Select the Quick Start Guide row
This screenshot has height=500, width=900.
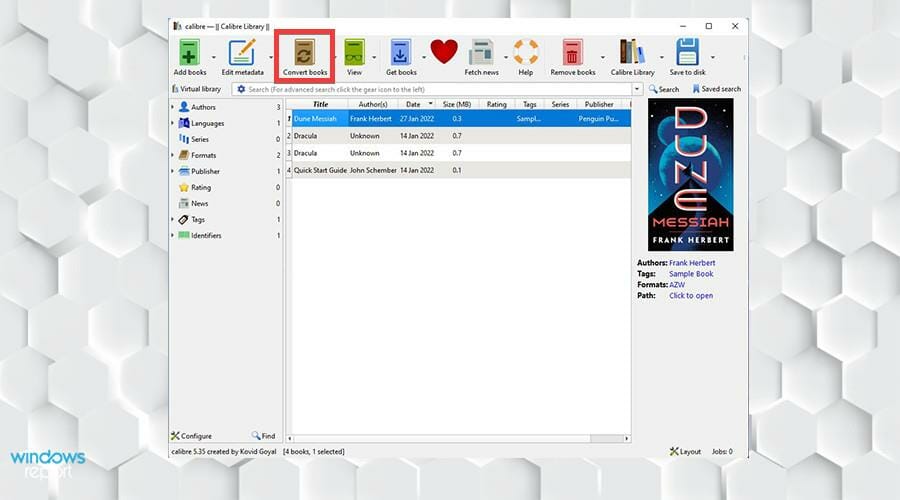pyautogui.click(x=461, y=170)
